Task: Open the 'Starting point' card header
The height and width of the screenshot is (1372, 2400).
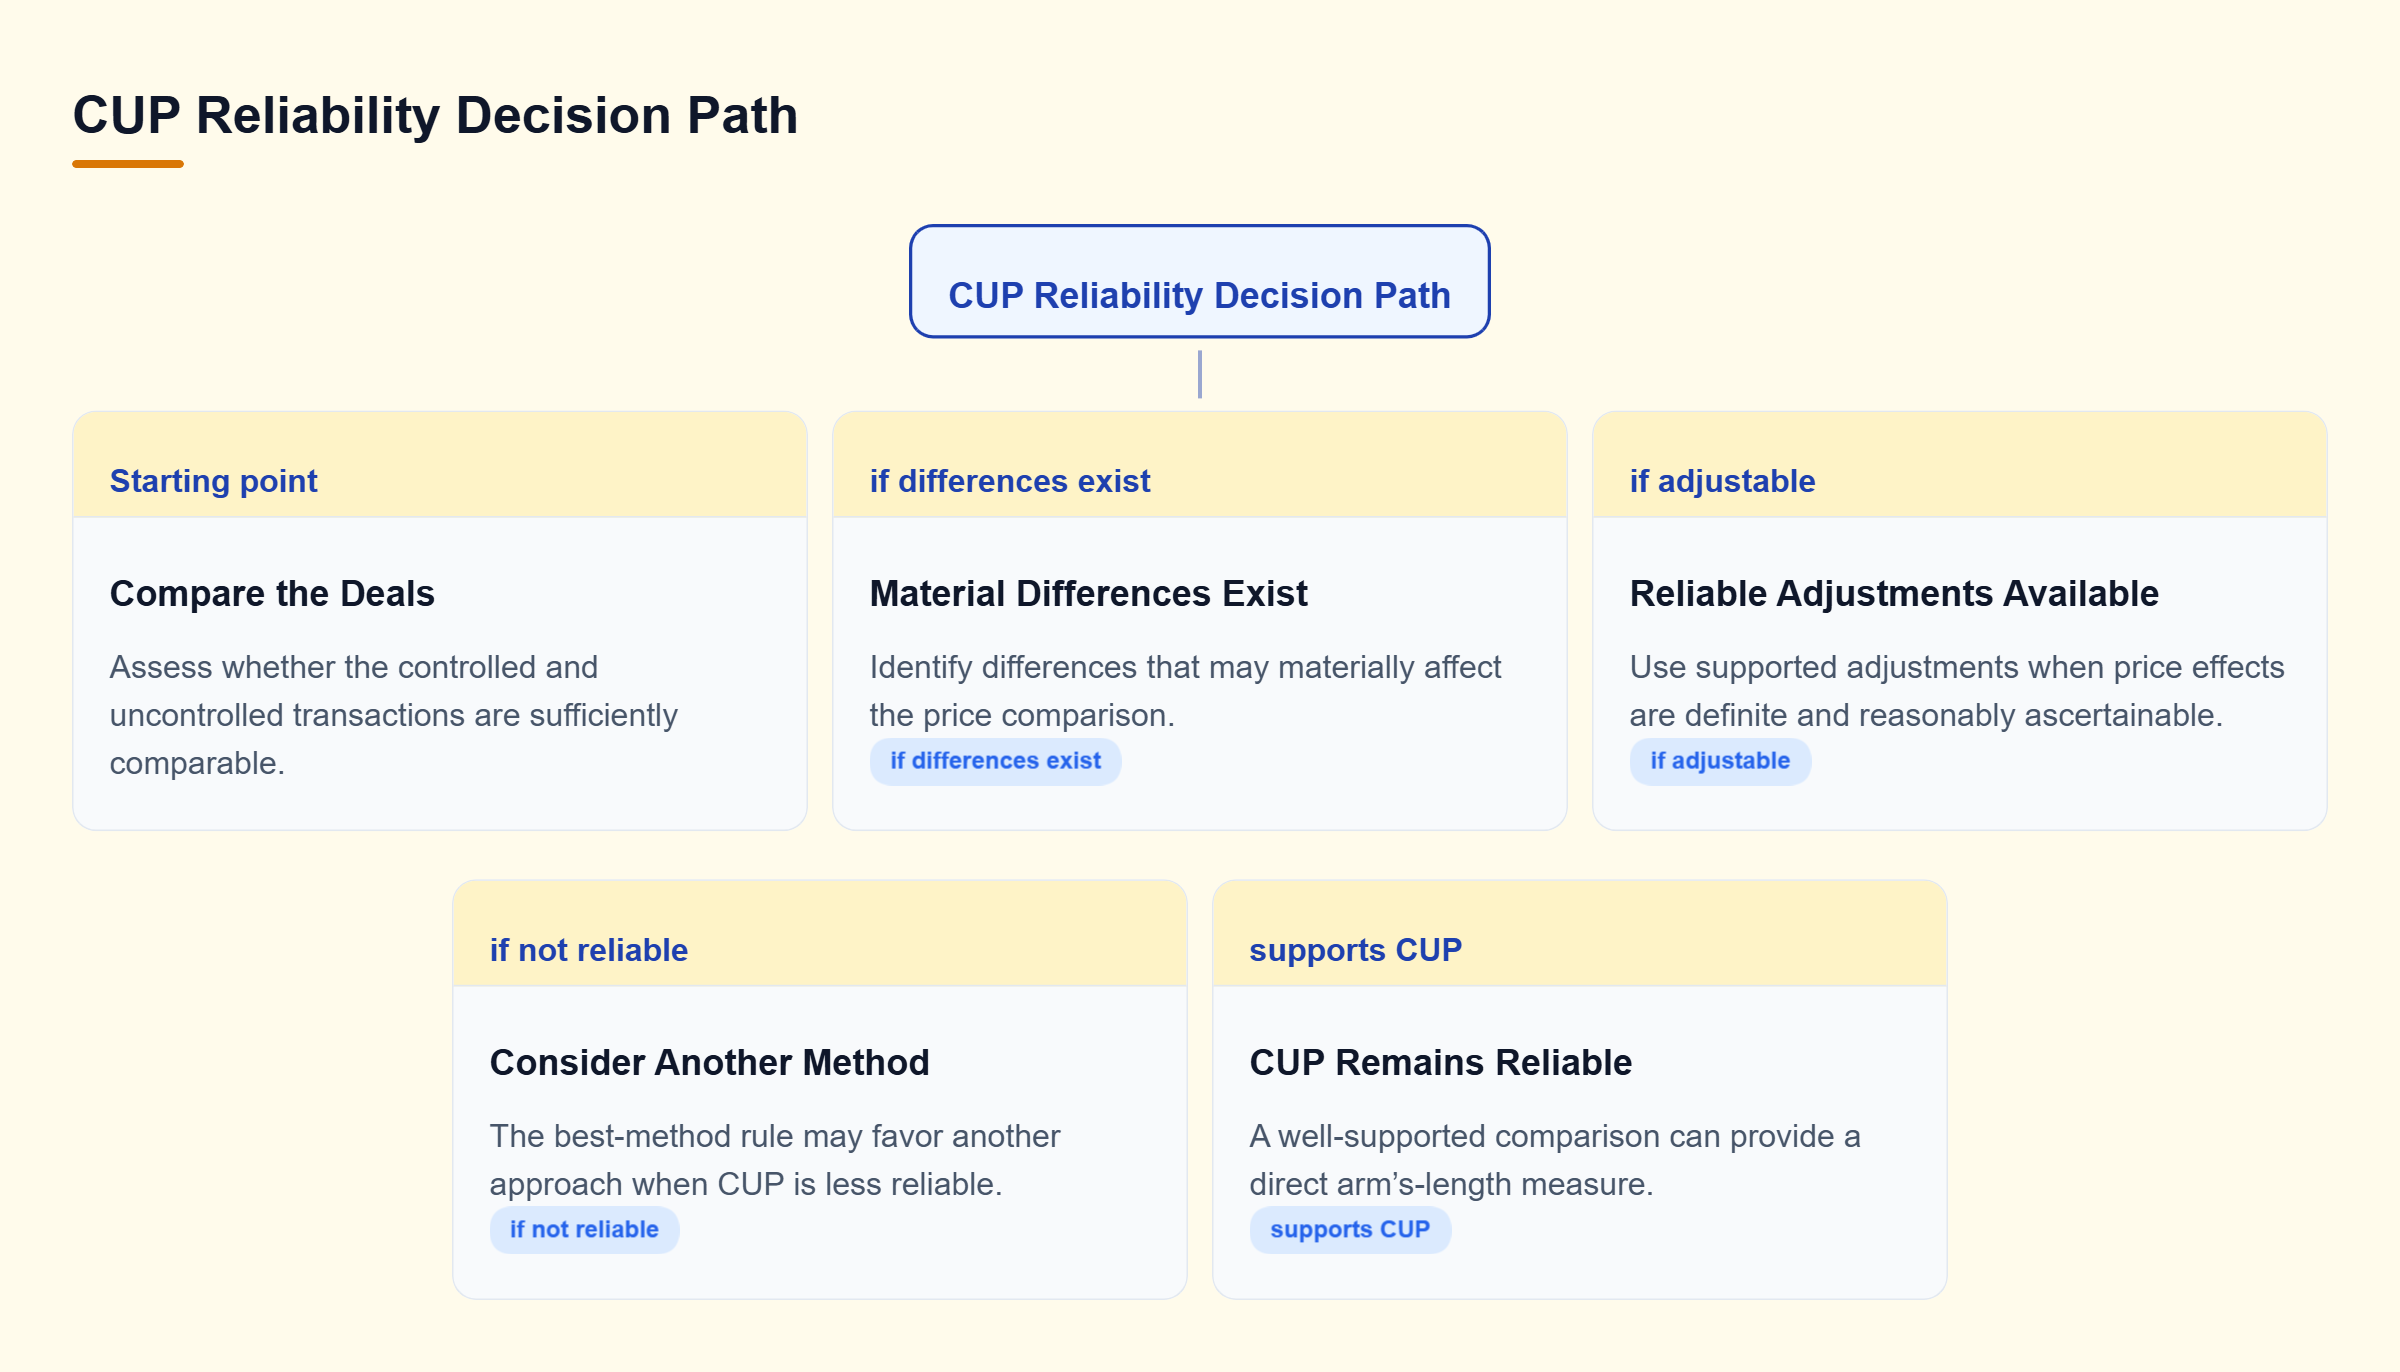Action: click(440, 465)
